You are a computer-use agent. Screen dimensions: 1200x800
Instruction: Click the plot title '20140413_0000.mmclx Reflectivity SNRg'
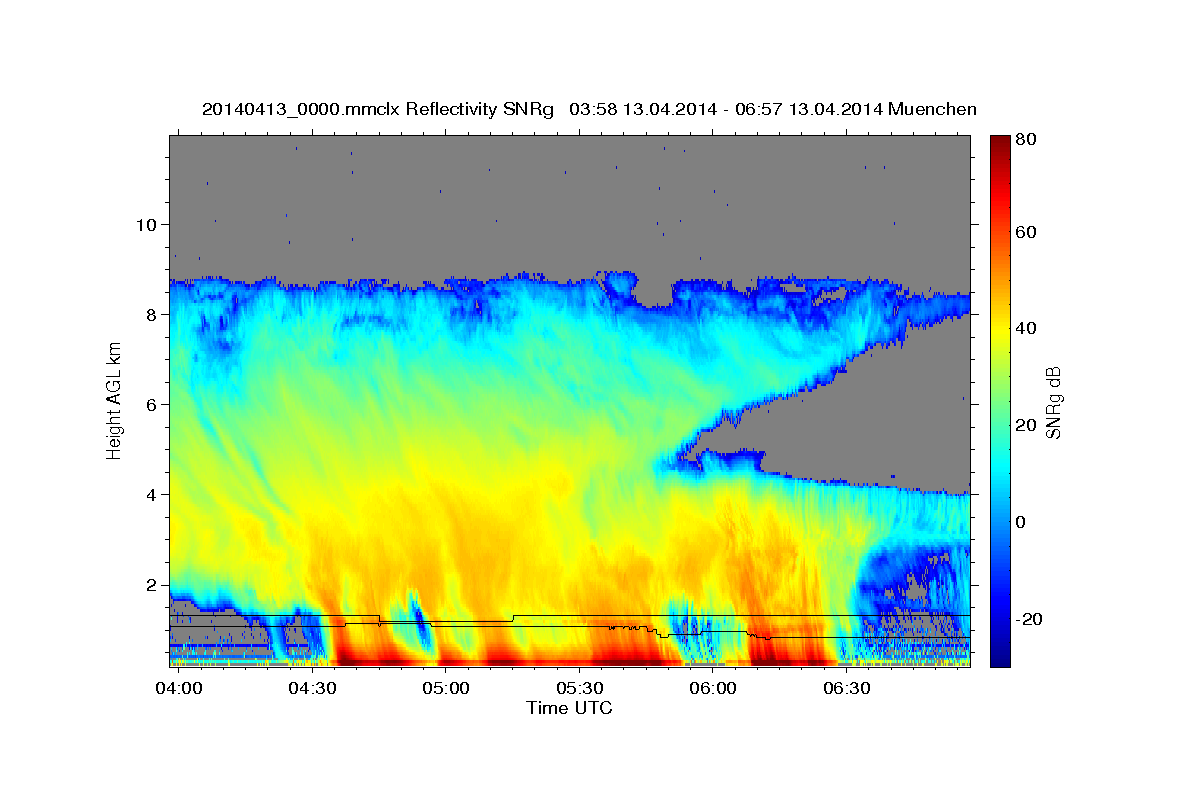click(x=377, y=109)
